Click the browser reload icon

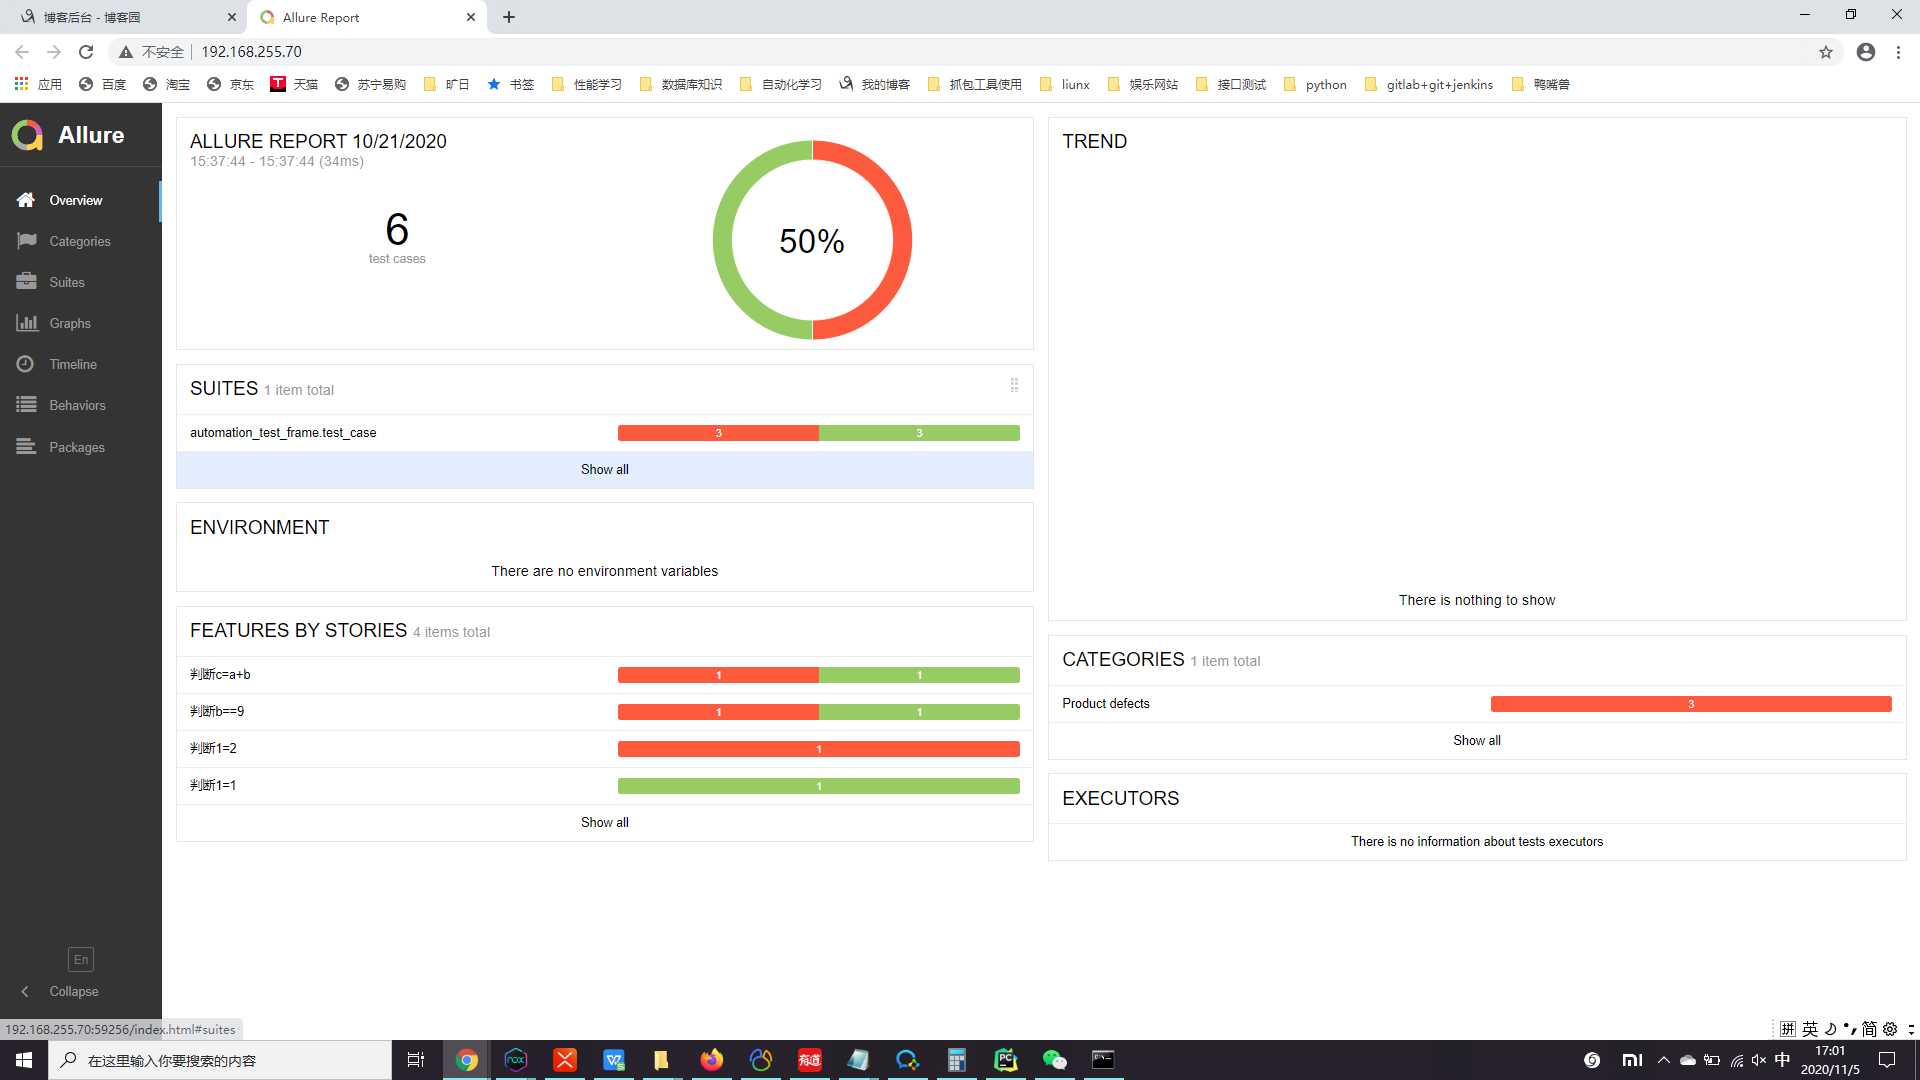[x=86, y=52]
